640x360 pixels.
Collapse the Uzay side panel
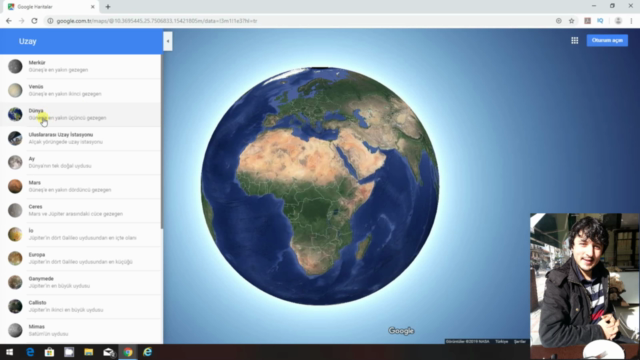(x=168, y=41)
